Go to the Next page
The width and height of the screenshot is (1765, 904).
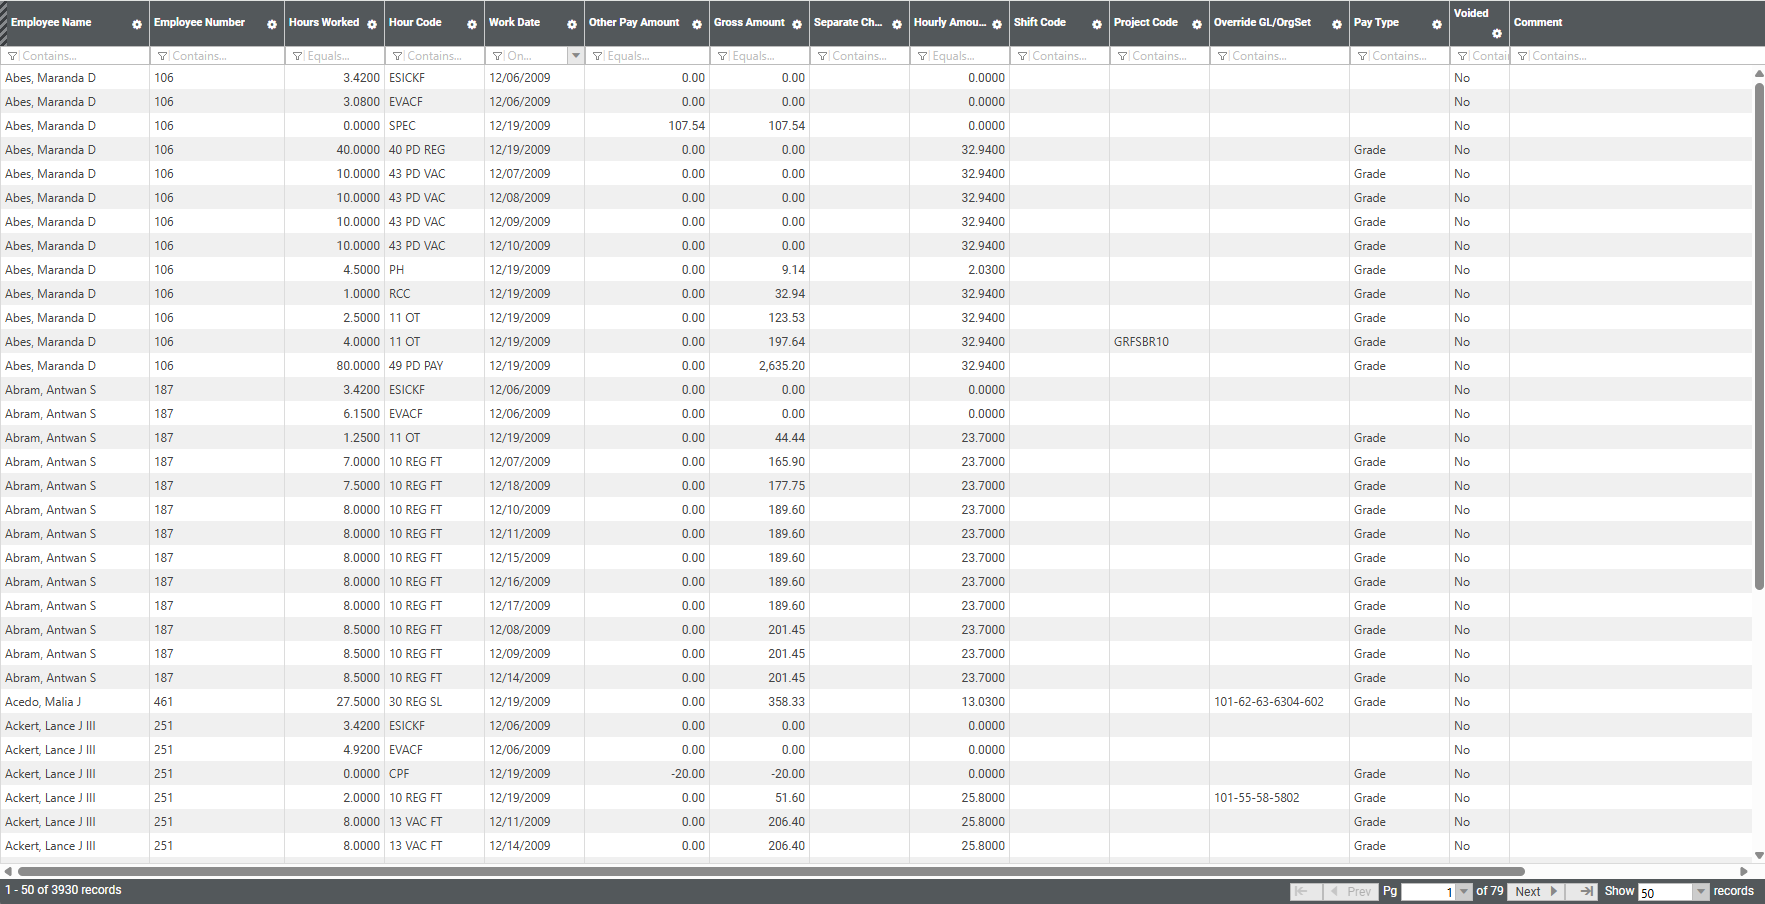(1536, 891)
